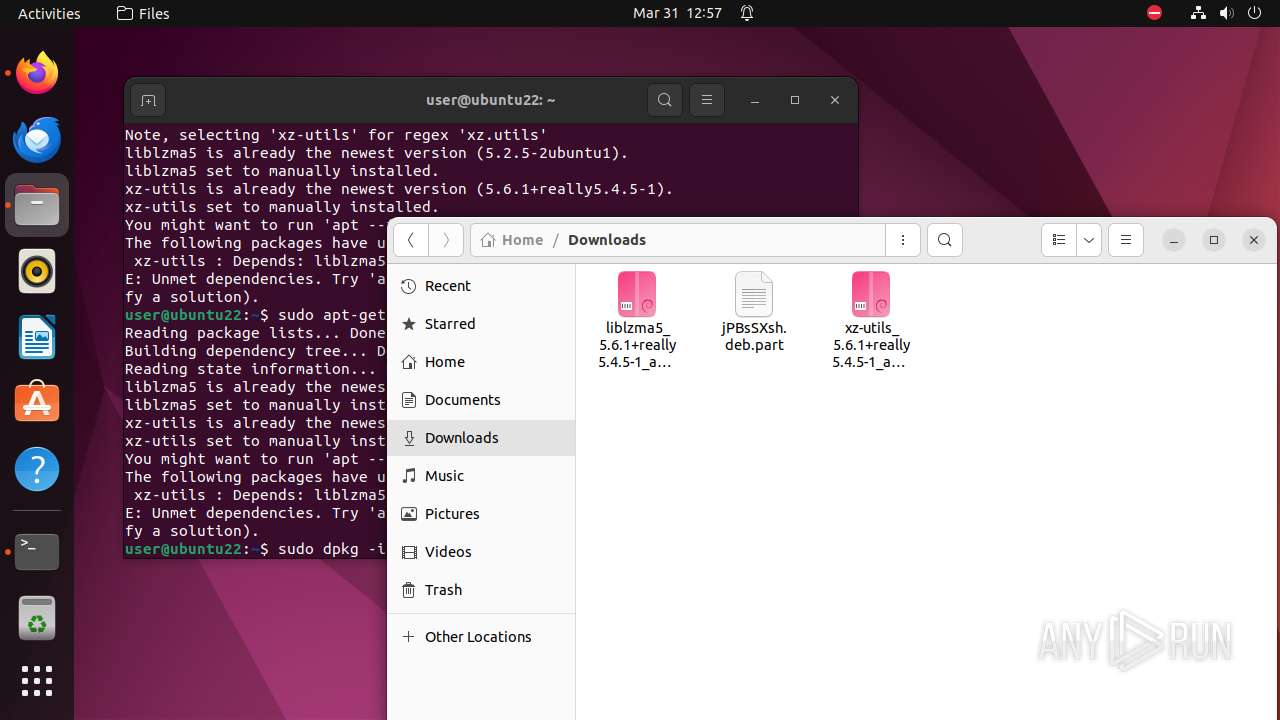Open the power system menu
This screenshot has width=1280, height=720.
[1254, 13]
